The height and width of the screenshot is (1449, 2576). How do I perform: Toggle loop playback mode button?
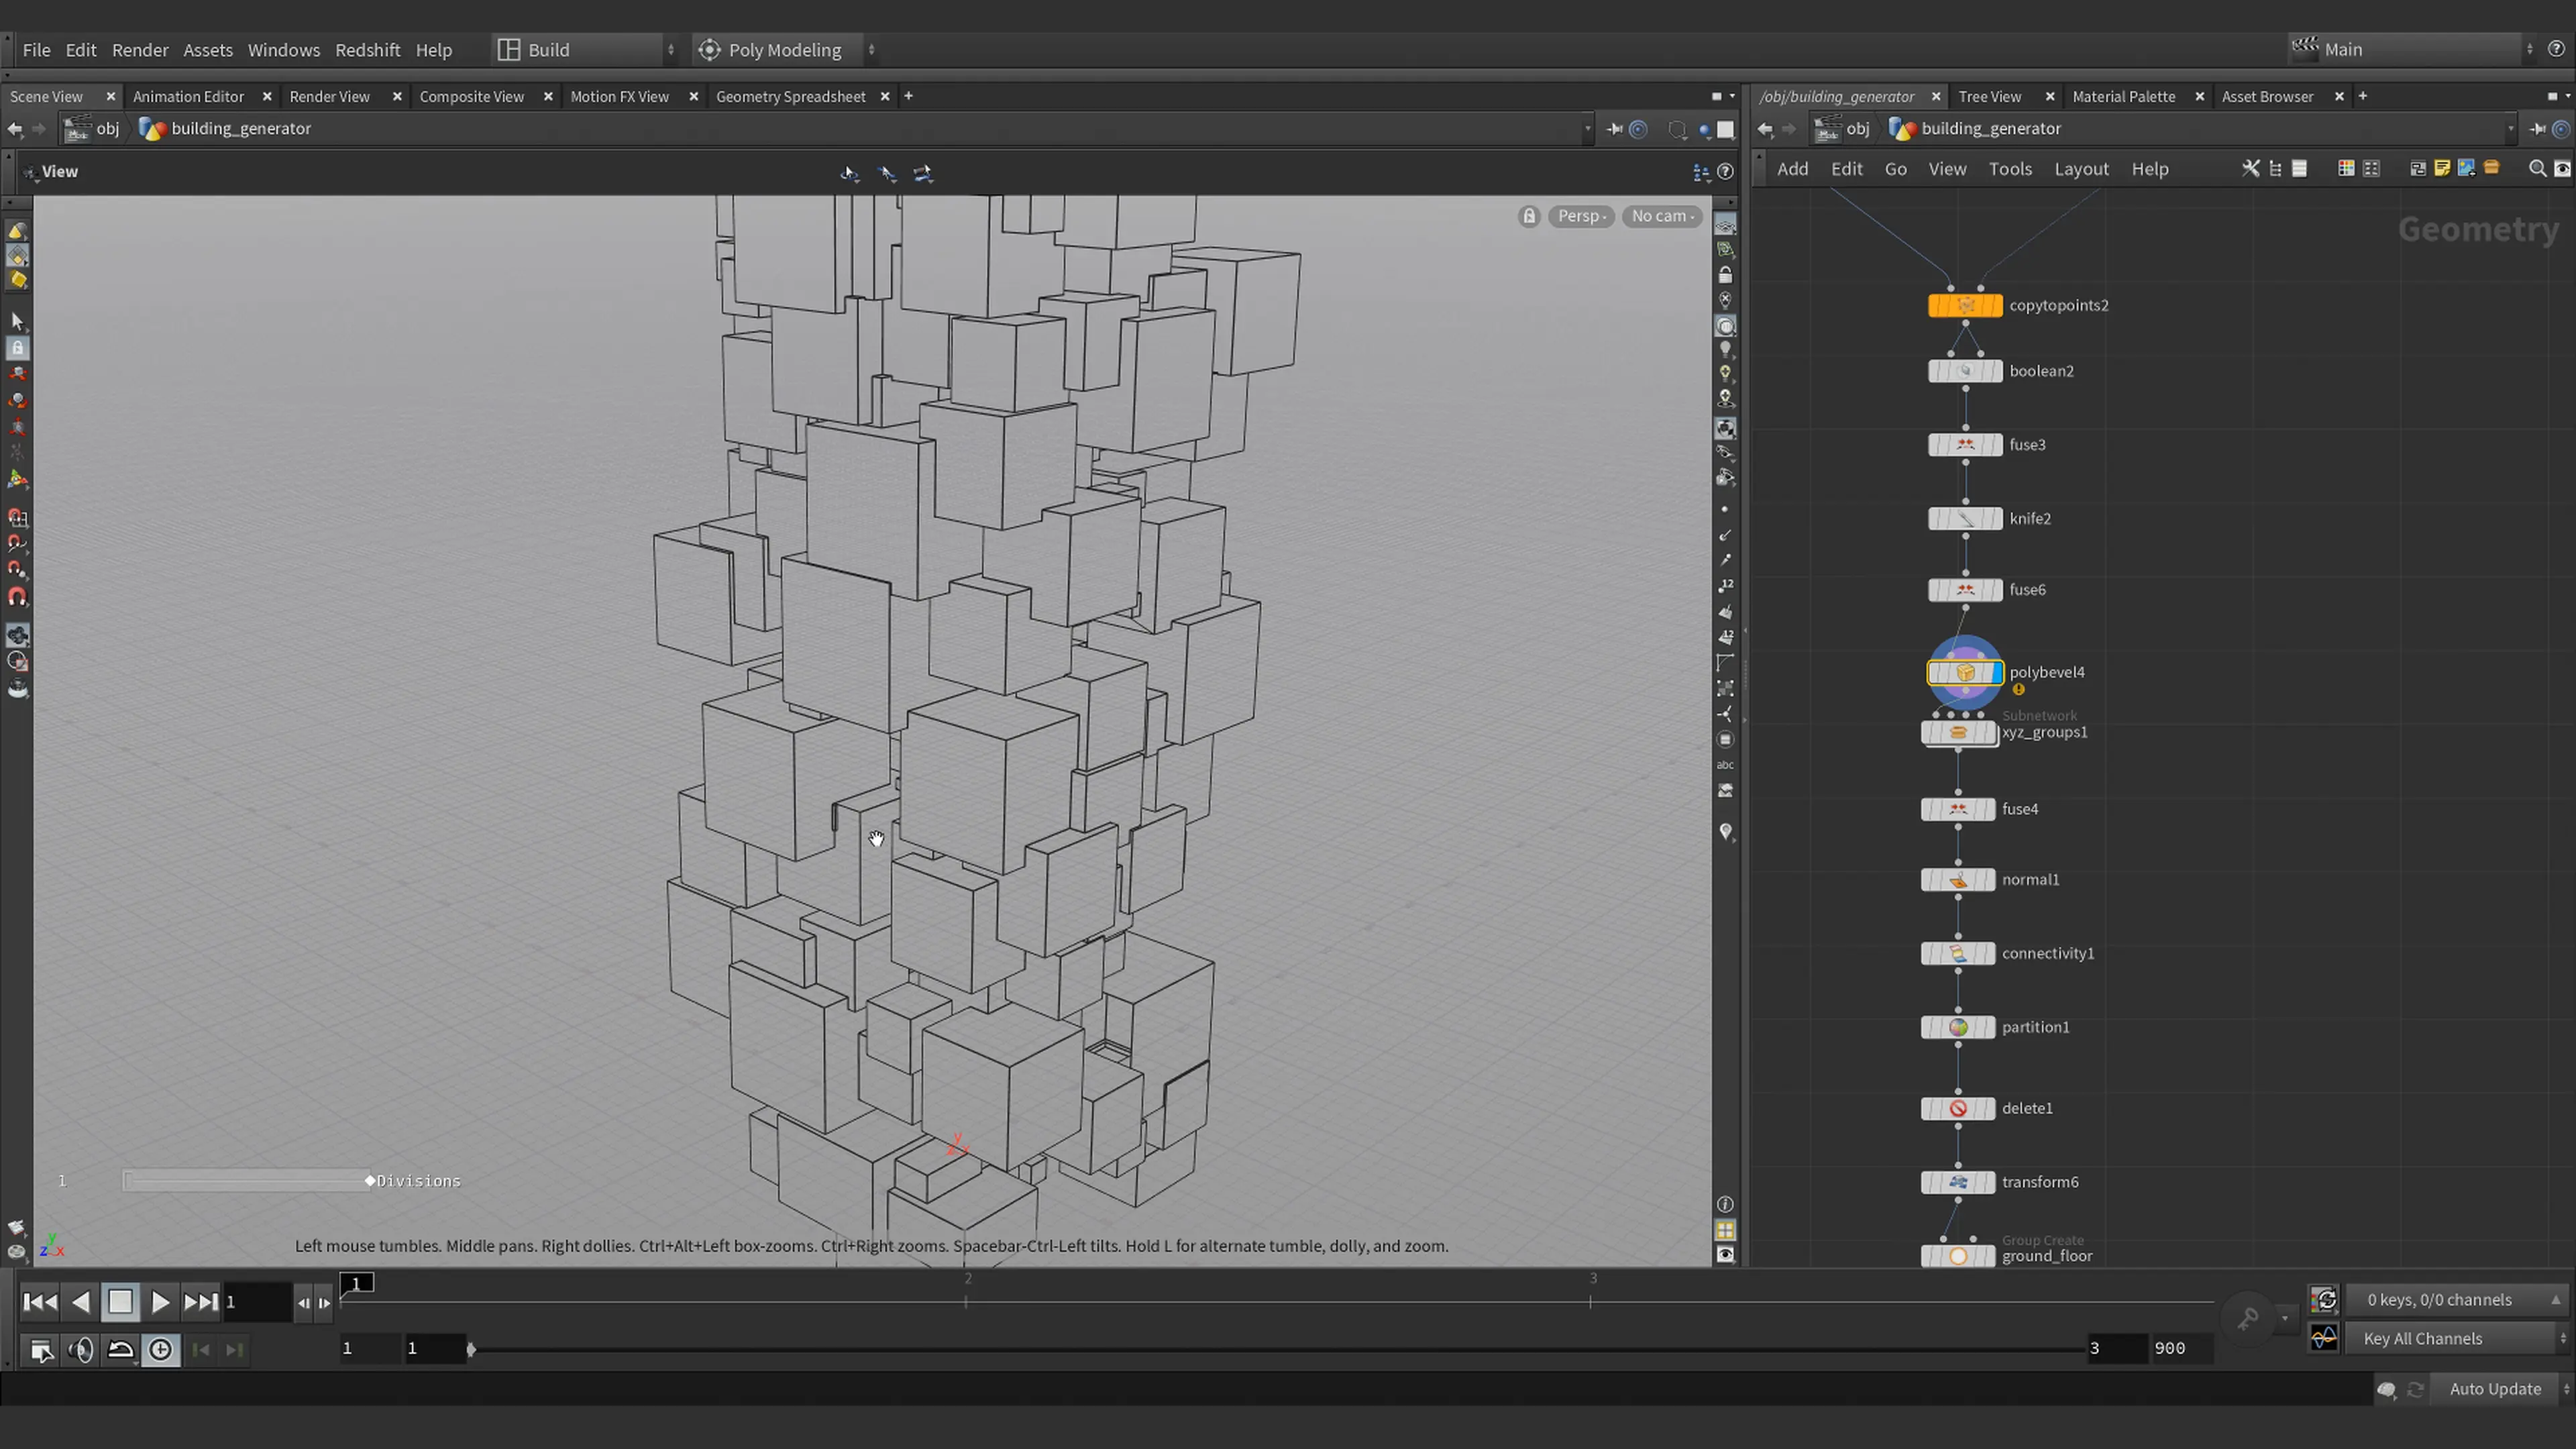tap(120, 1350)
